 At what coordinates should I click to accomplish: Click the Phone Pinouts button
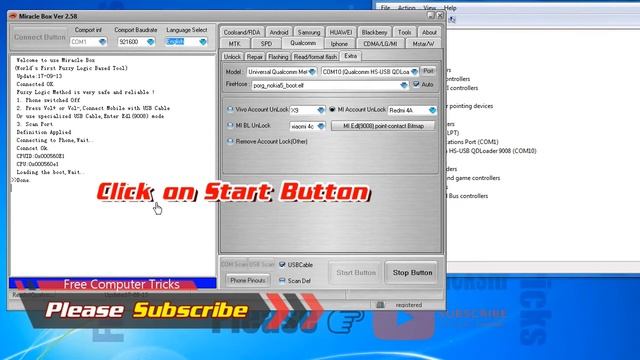pos(248,280)
